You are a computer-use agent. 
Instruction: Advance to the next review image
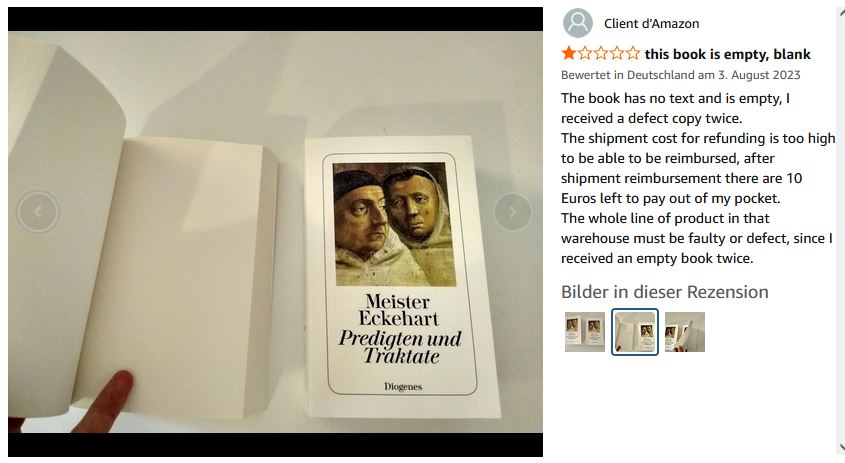[513, 211]
